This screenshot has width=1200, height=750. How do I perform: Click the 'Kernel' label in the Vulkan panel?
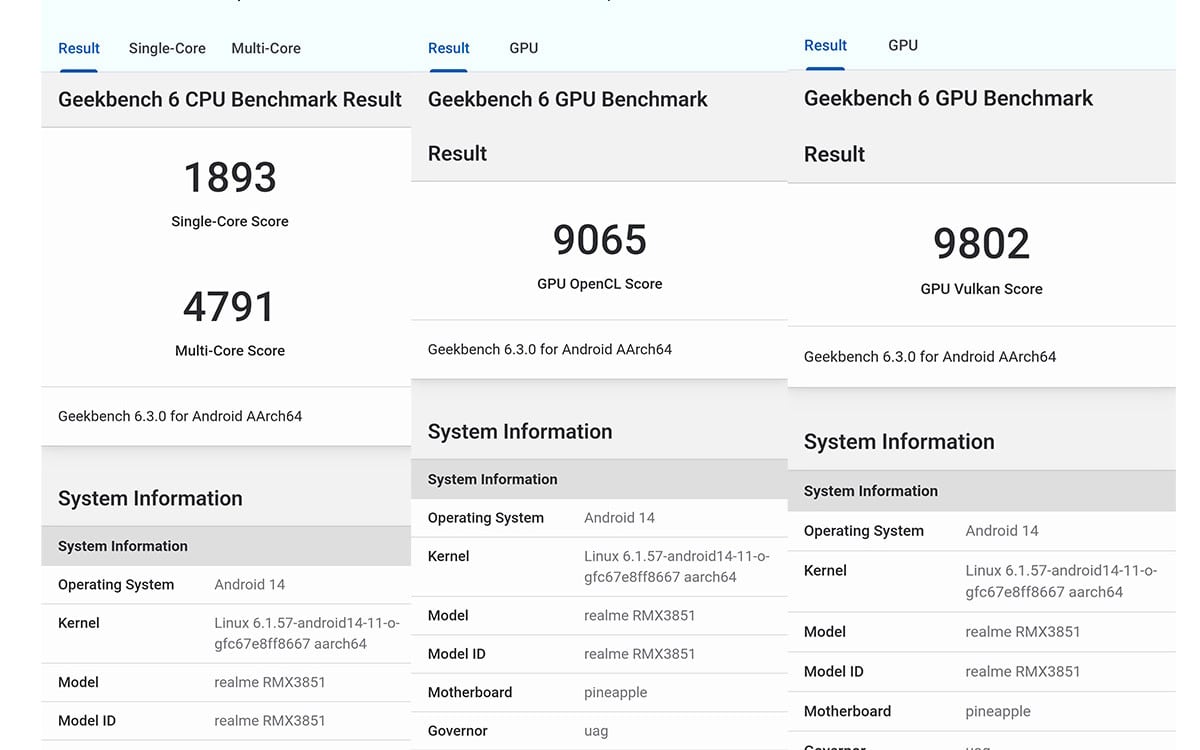click(x=825, y=571)
